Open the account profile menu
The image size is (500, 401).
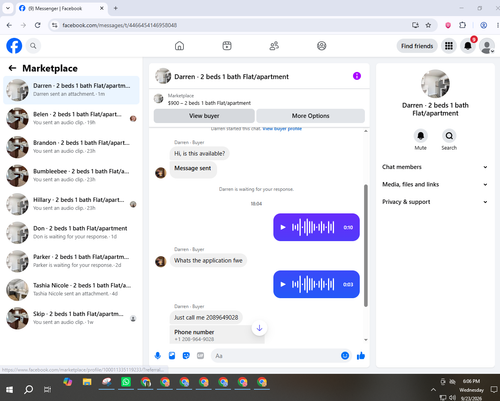pos(487,46)
